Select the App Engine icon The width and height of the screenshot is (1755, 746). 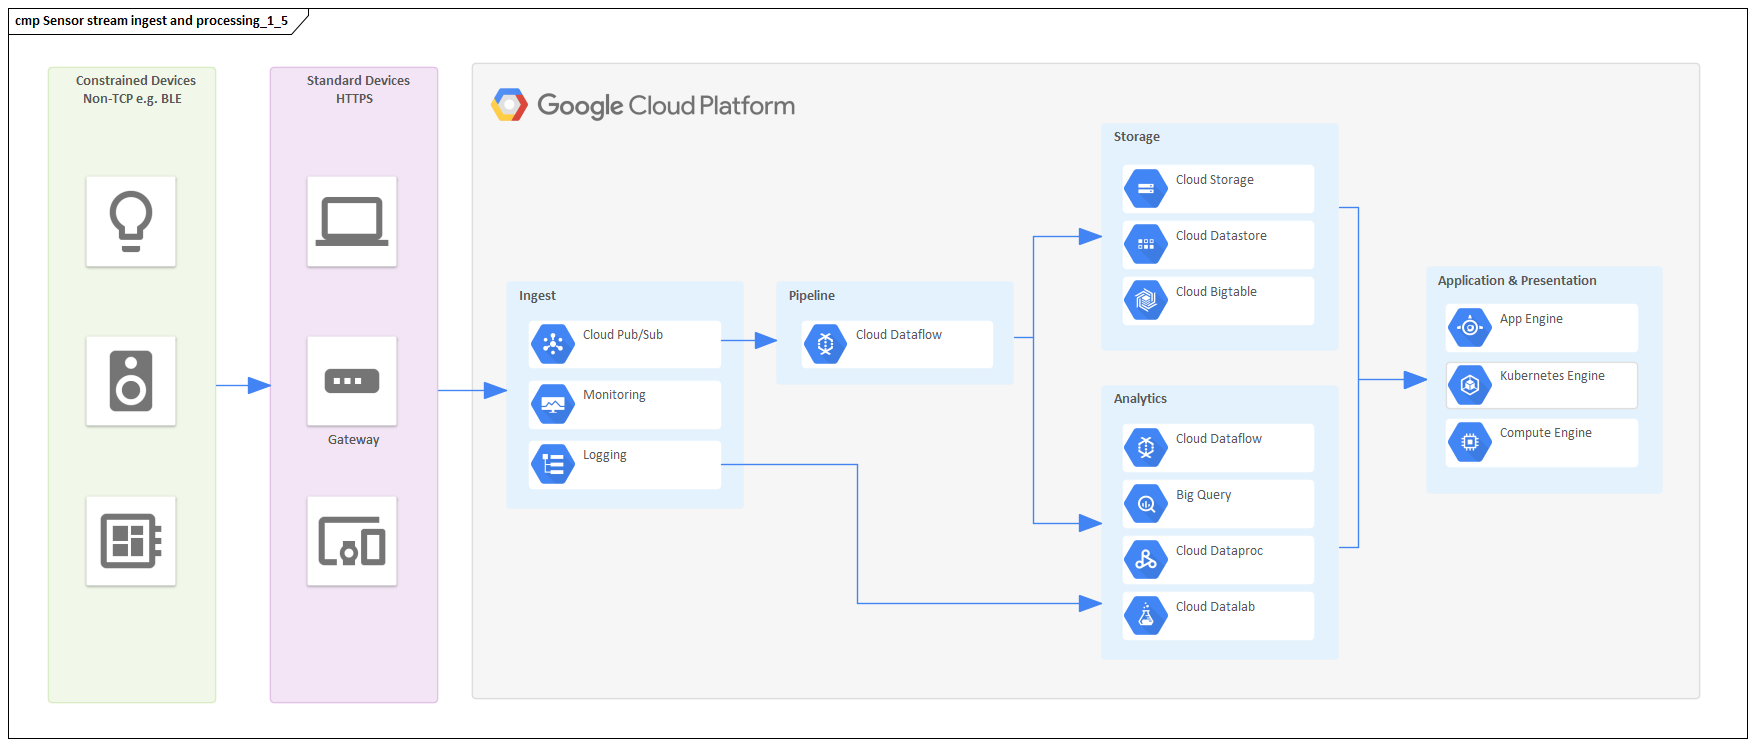(x=1469, y=327)
